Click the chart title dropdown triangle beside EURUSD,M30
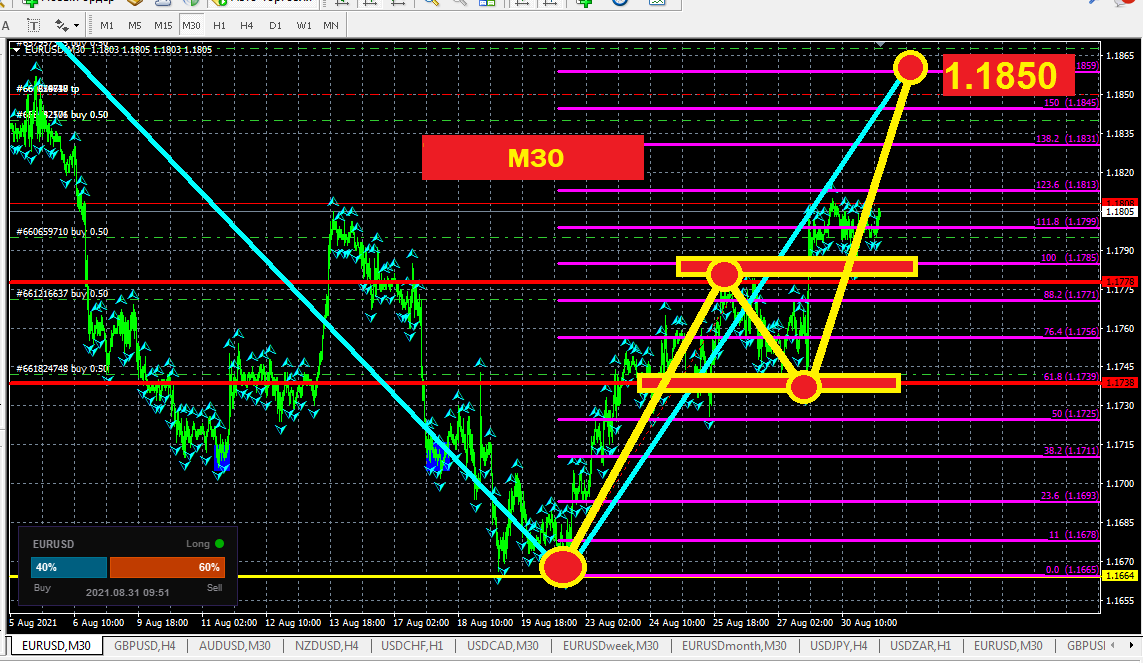 (x=16, y=50)
